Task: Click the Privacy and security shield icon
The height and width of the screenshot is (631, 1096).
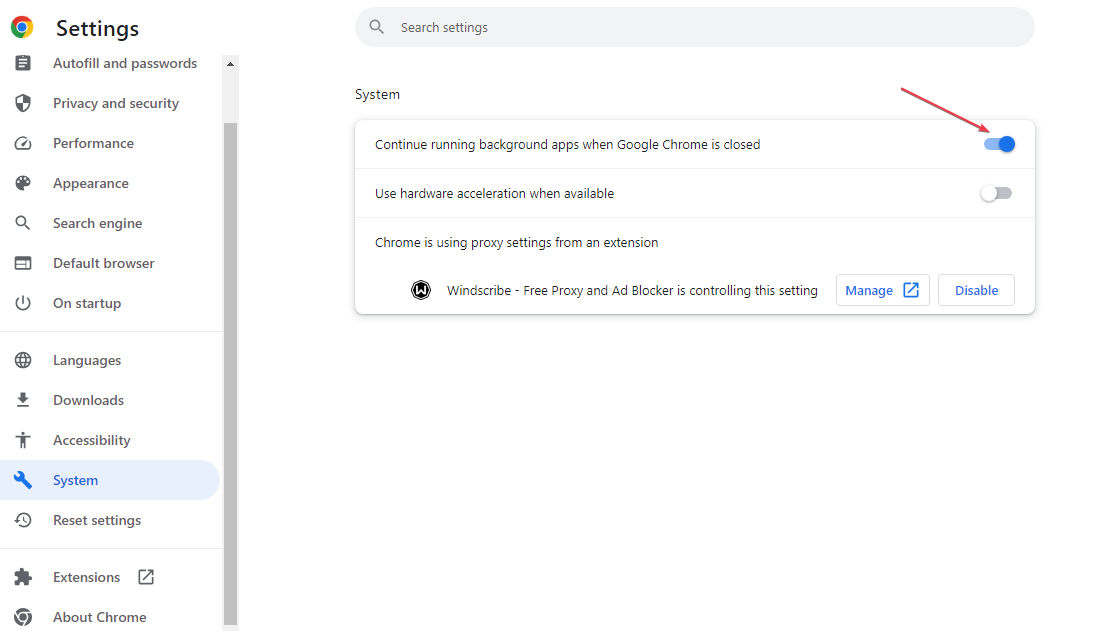Action: pos(23,103)
